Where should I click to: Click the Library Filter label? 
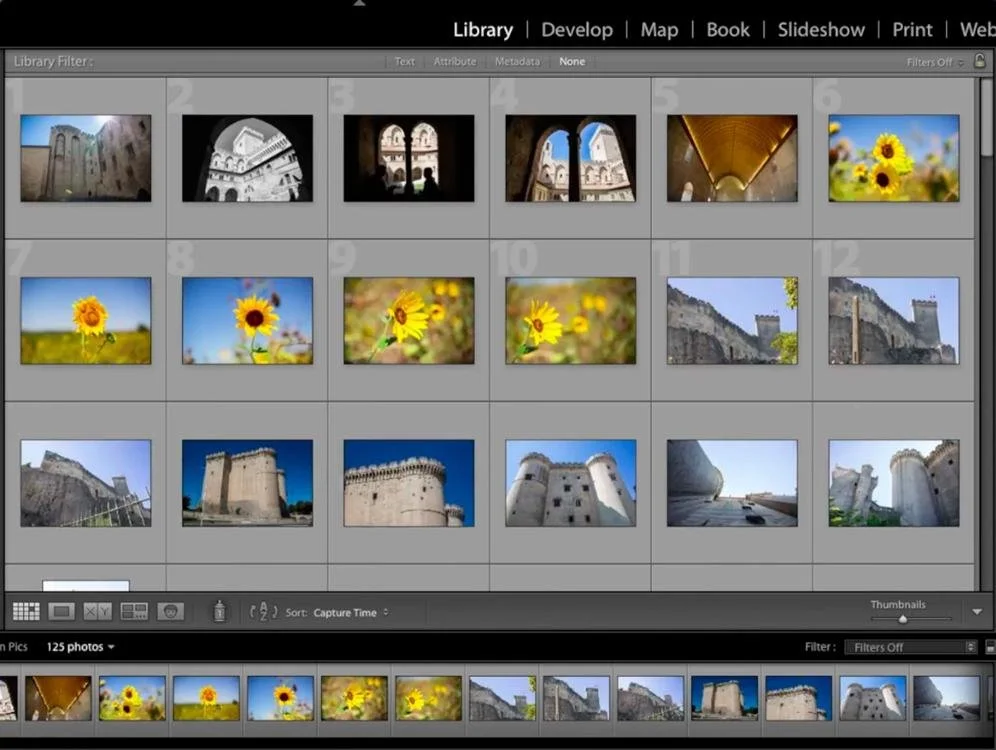click(x=53, y=62)
